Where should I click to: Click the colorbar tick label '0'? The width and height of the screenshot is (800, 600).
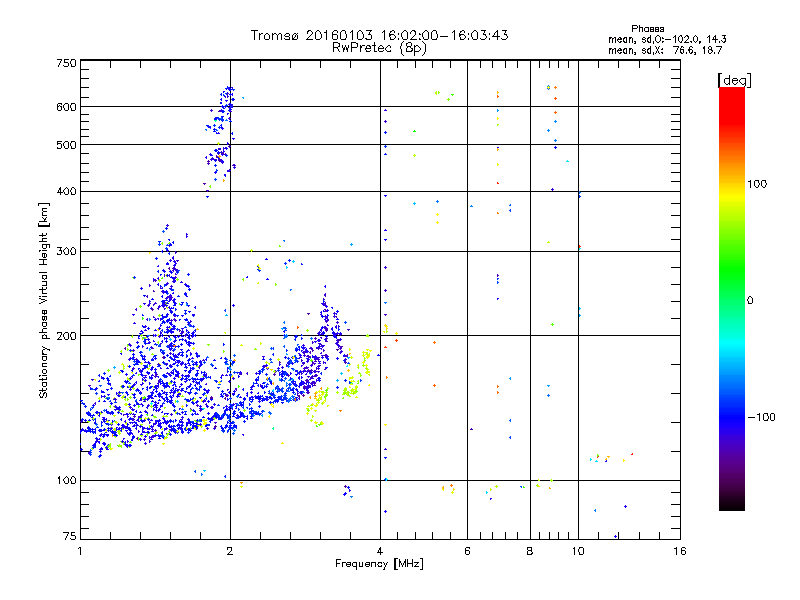(750, 300)
